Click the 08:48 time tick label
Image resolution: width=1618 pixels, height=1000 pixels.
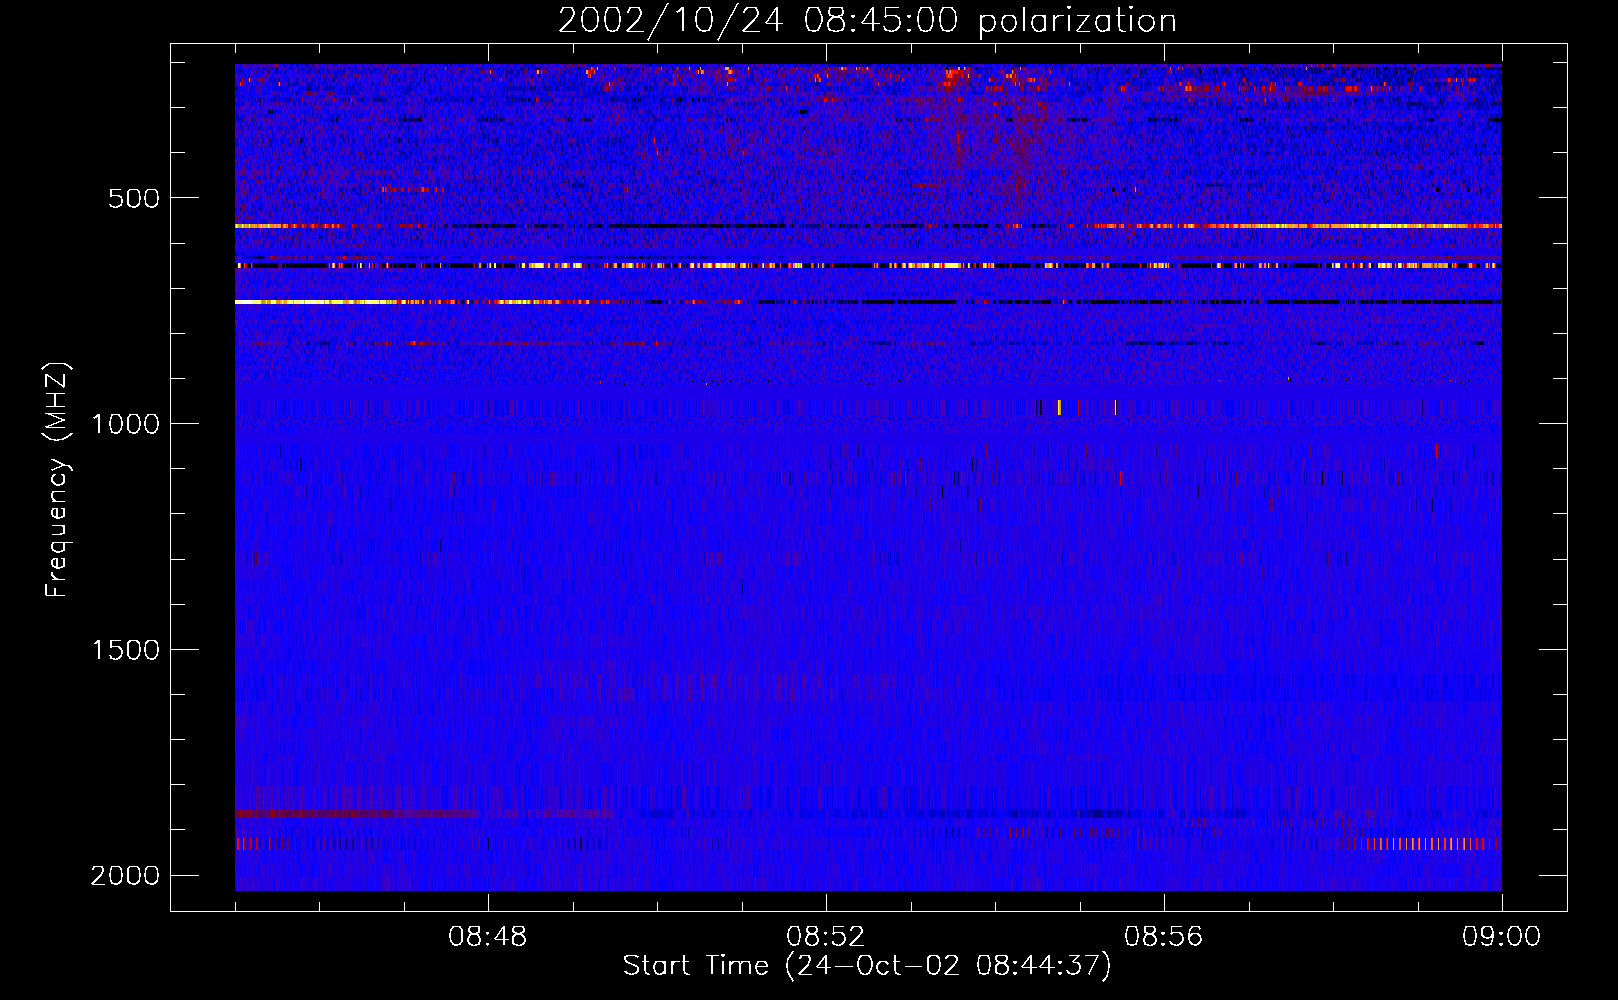pos(488,937)
